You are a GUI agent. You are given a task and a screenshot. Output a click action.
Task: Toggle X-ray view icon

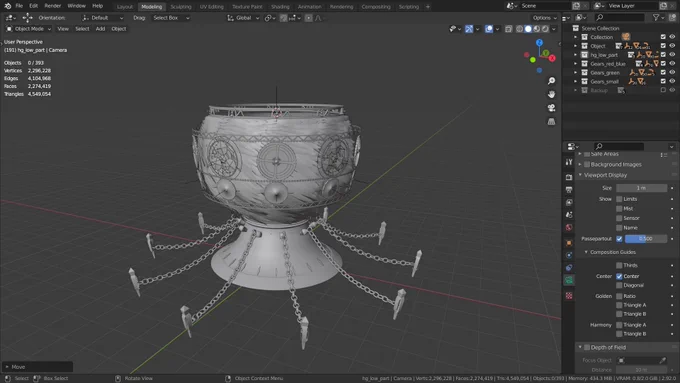point(508,29)
